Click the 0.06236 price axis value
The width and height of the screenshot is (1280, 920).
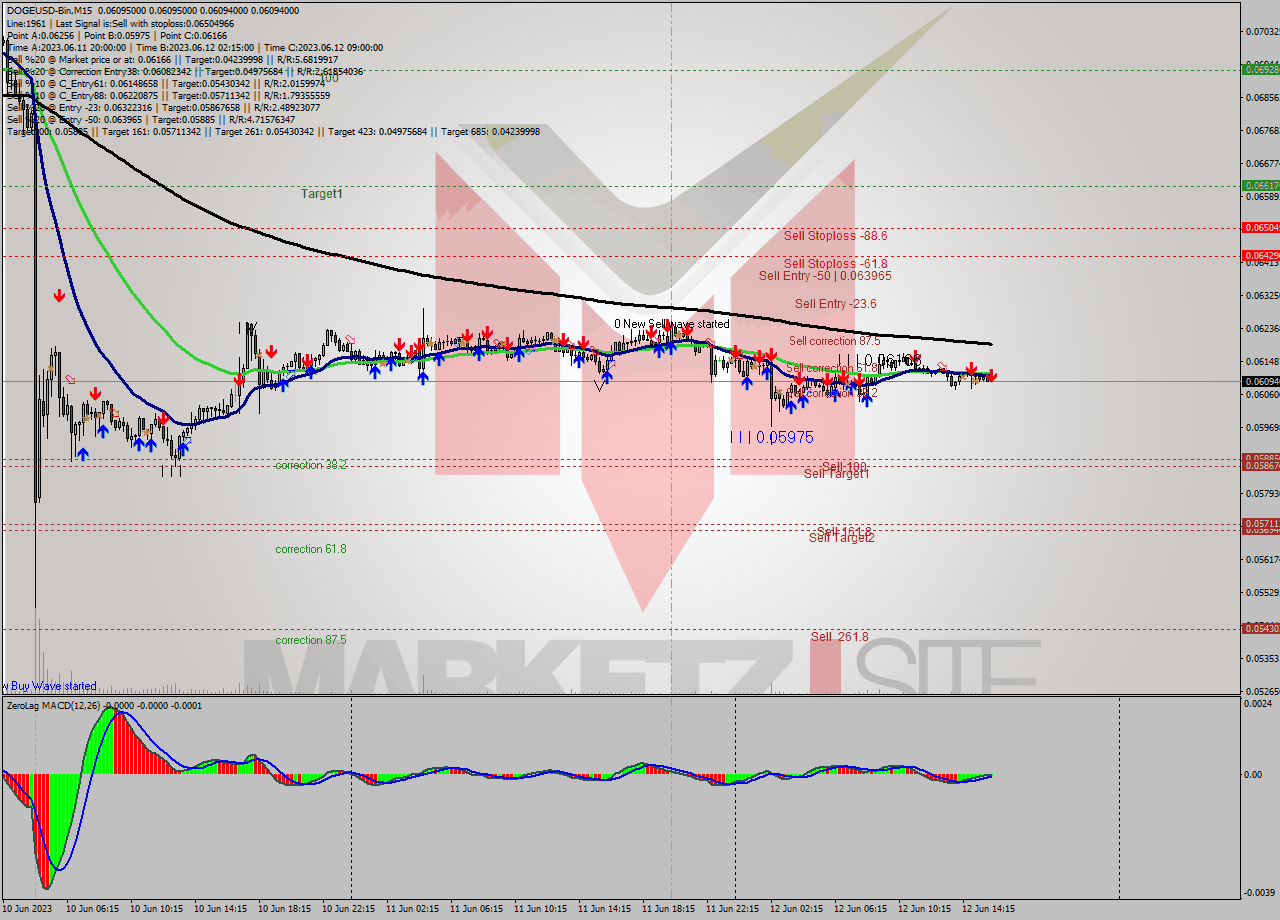point(1261,329)
